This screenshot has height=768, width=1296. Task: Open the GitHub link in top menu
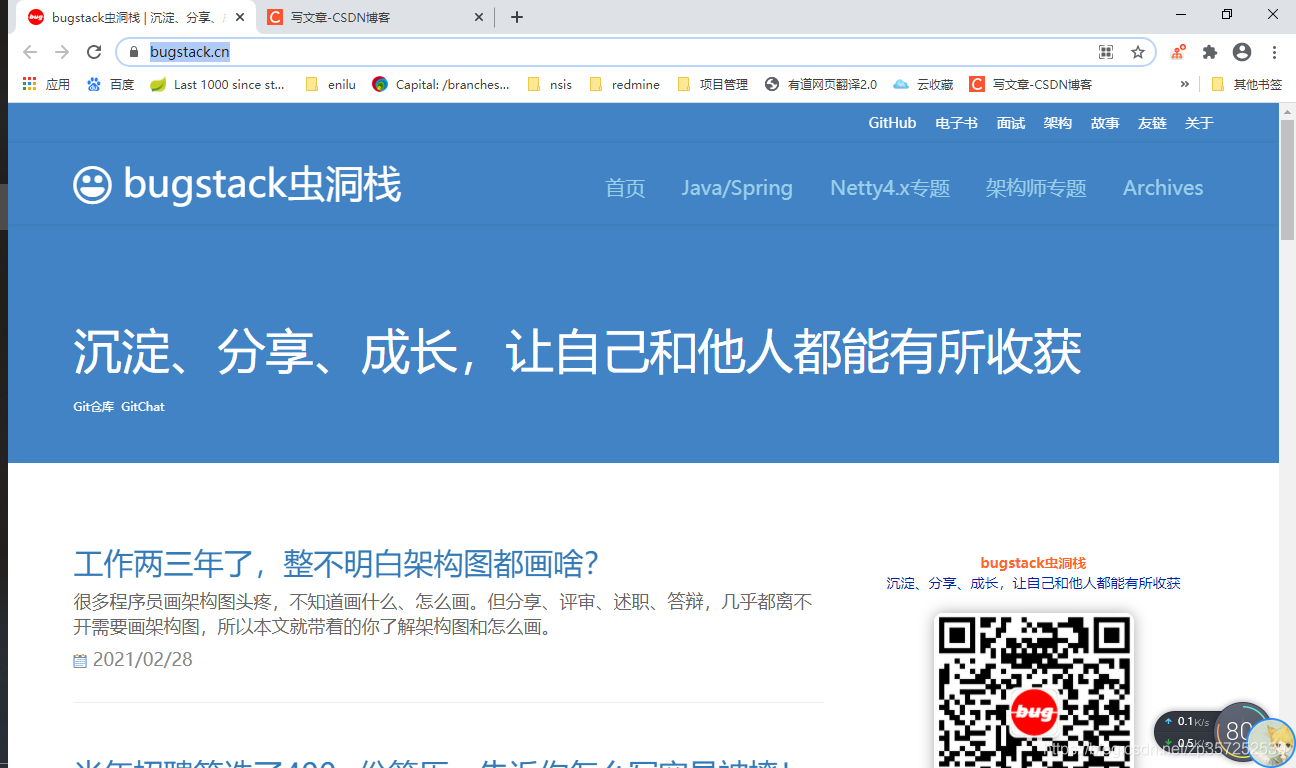pyautogui.click(x=892, y=123)
